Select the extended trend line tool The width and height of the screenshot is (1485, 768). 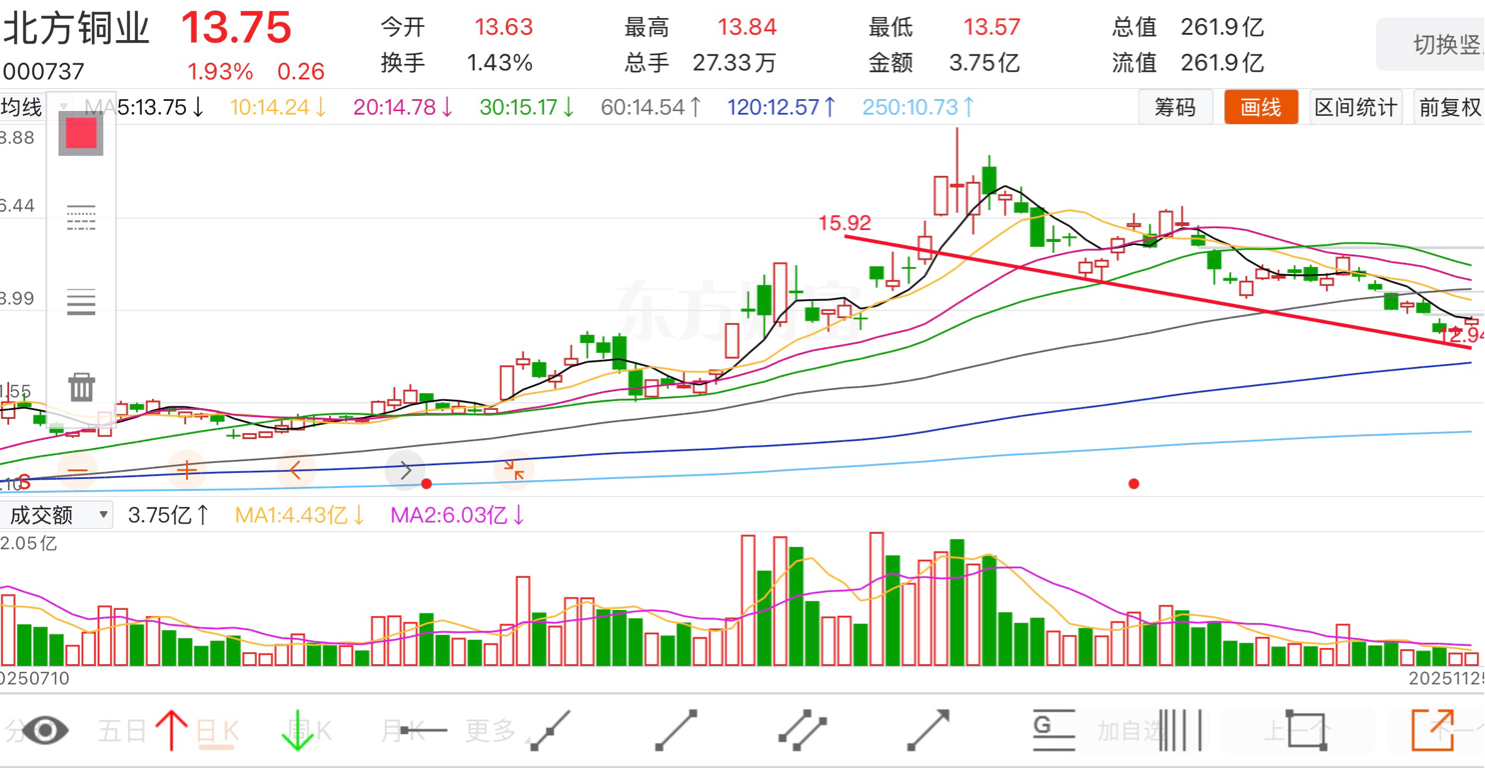(x=549, y=730)
